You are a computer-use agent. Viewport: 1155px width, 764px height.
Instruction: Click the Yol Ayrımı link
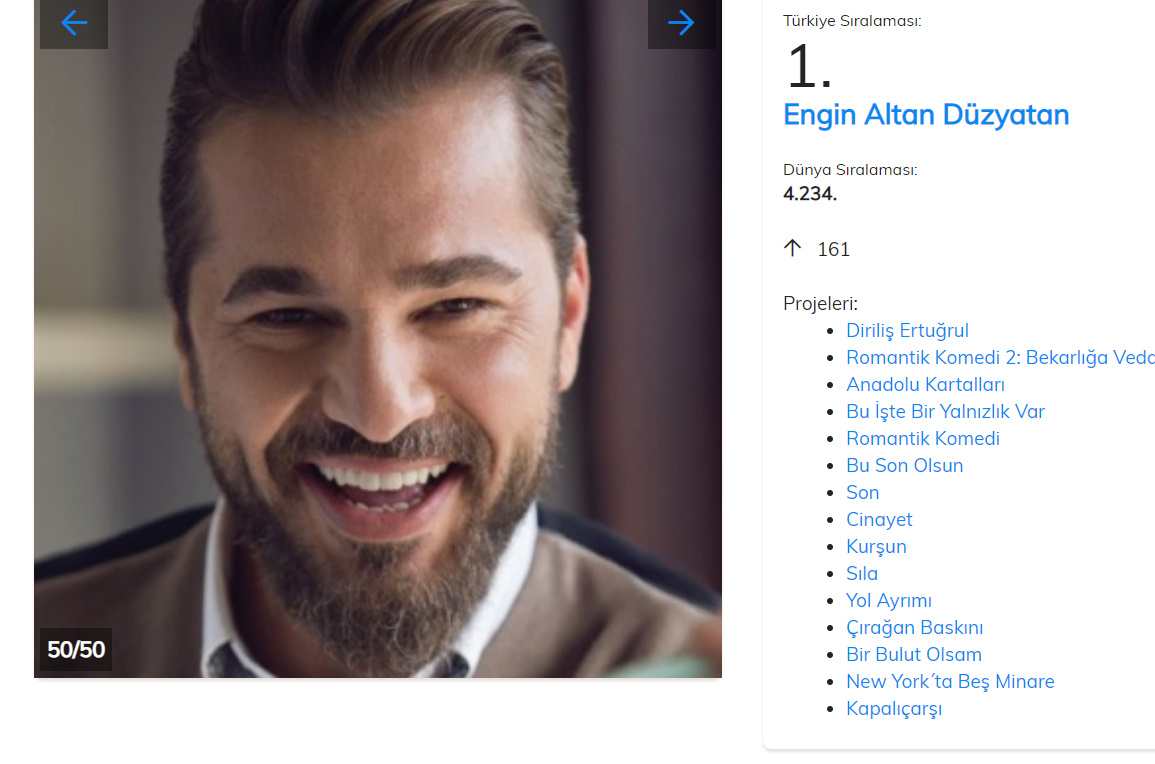pyautogui.click(x=888, y=600)
